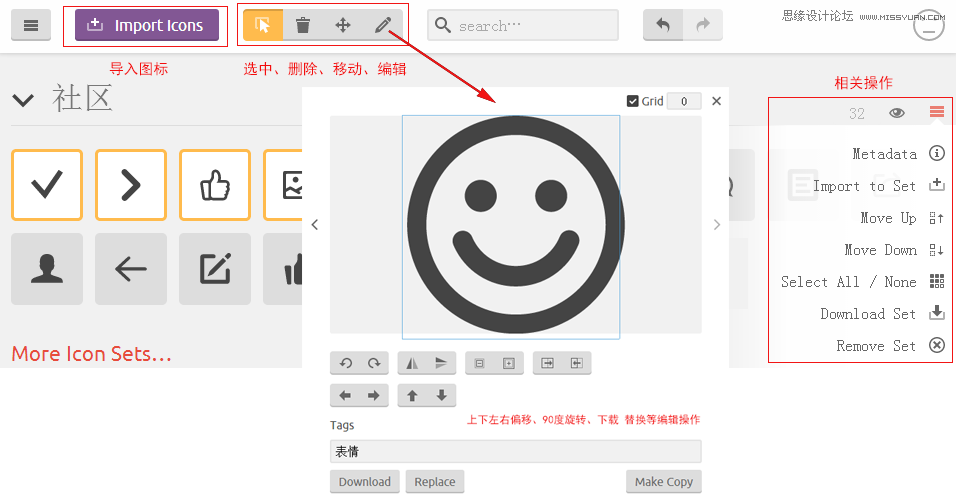Toggle the Grid checkbox

(x=633, y=101)
